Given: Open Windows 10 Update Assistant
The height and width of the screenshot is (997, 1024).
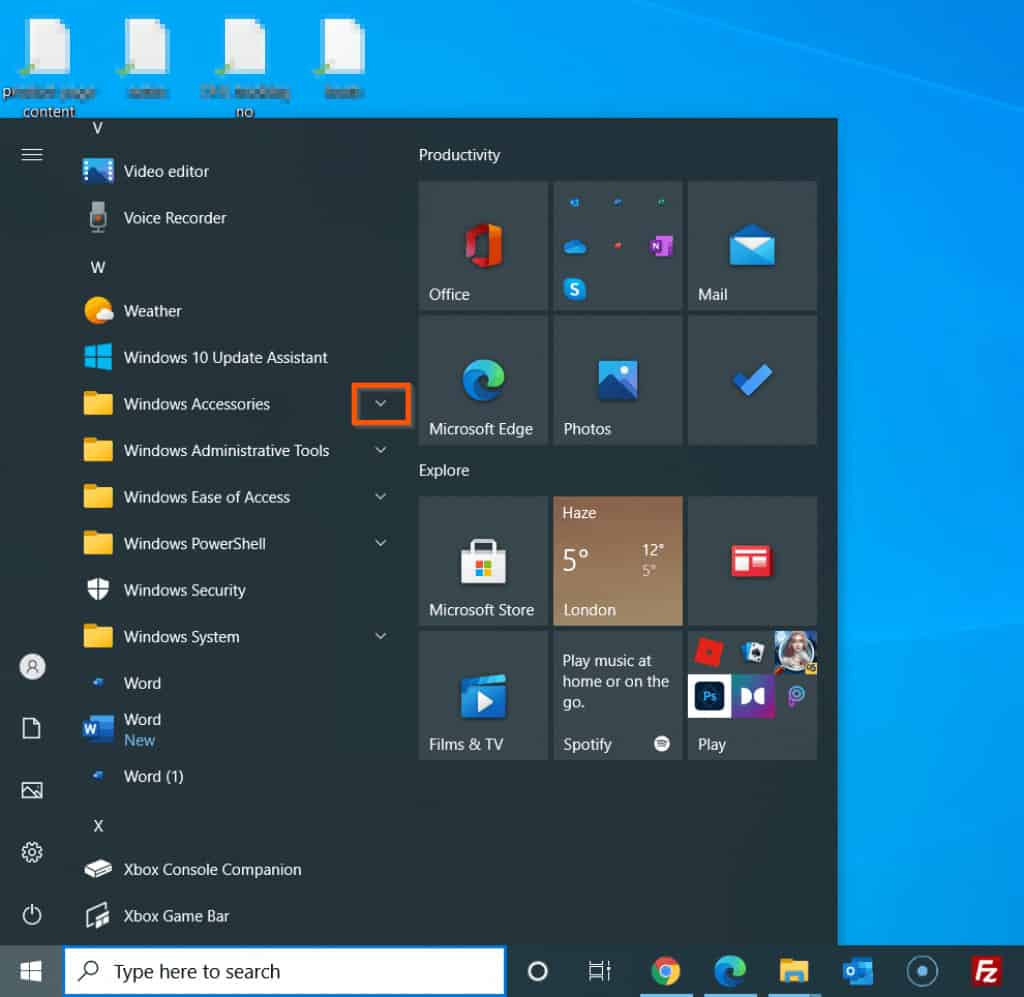Looking at the screenshot, I should [235, 357].
